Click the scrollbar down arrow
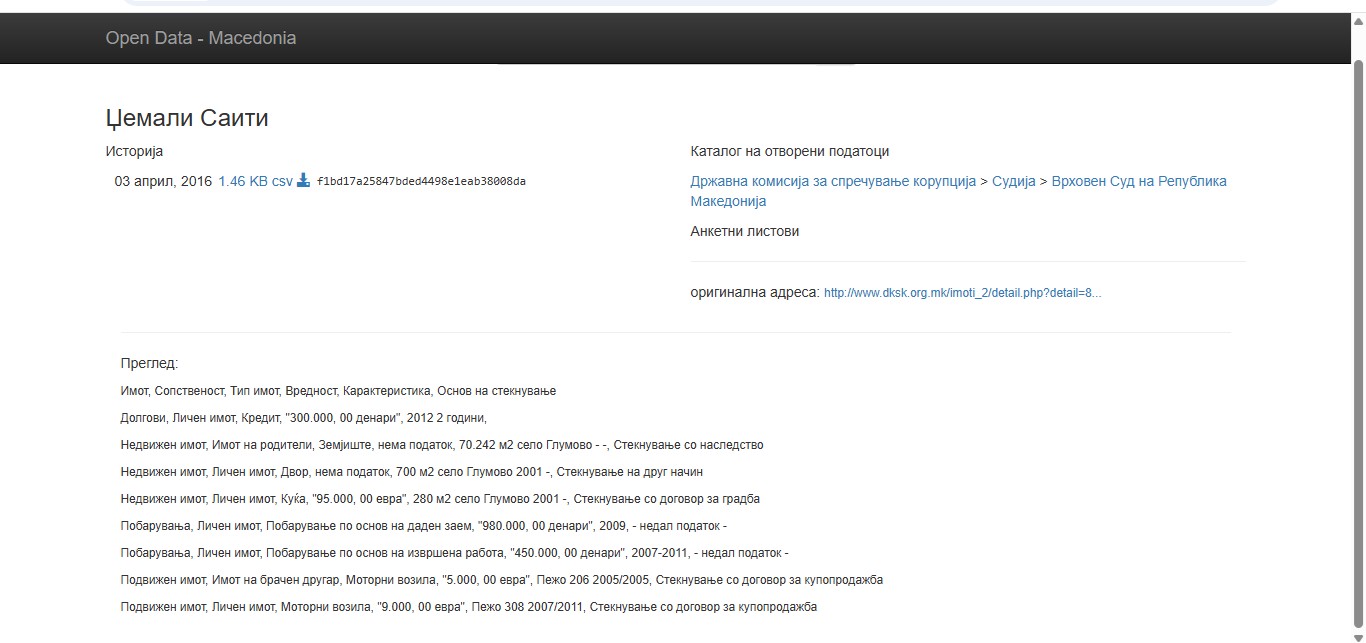 (1358, 636)
